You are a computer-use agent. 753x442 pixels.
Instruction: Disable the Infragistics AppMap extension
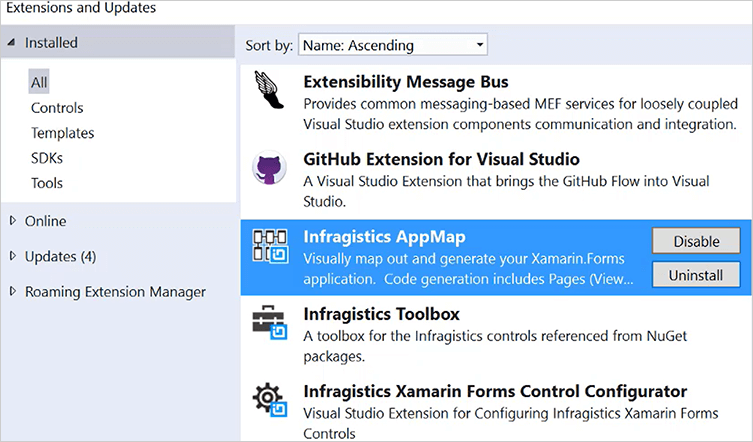(x=696, y=241)
